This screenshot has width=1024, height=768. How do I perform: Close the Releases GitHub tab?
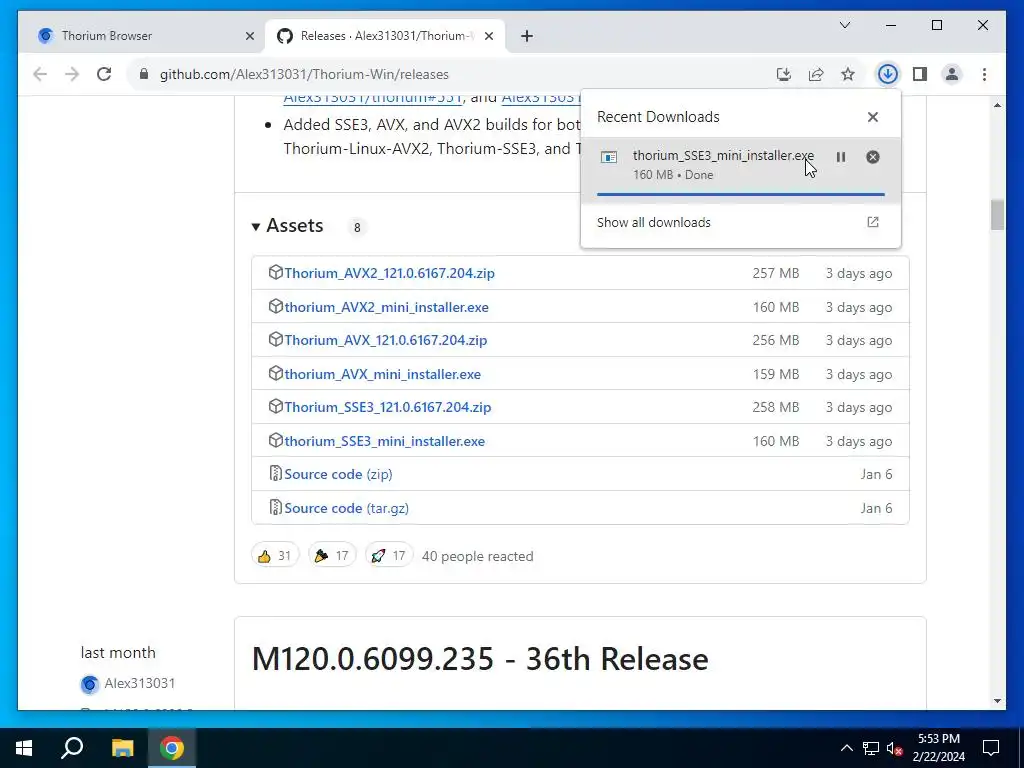click(488, 36)
